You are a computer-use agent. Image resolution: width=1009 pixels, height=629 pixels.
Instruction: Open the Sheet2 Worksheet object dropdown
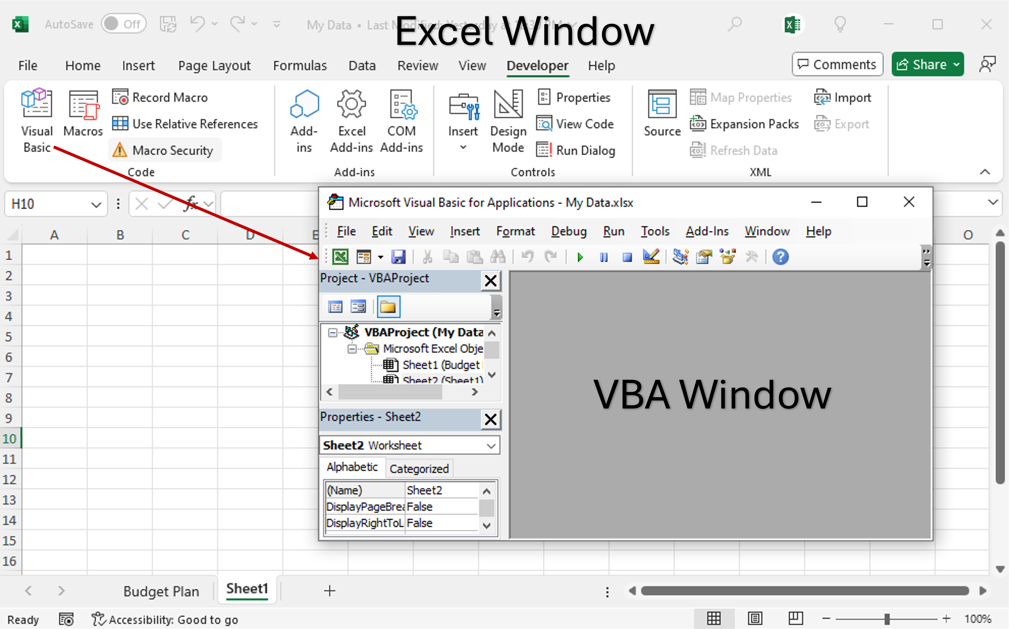tap(491, 446)
